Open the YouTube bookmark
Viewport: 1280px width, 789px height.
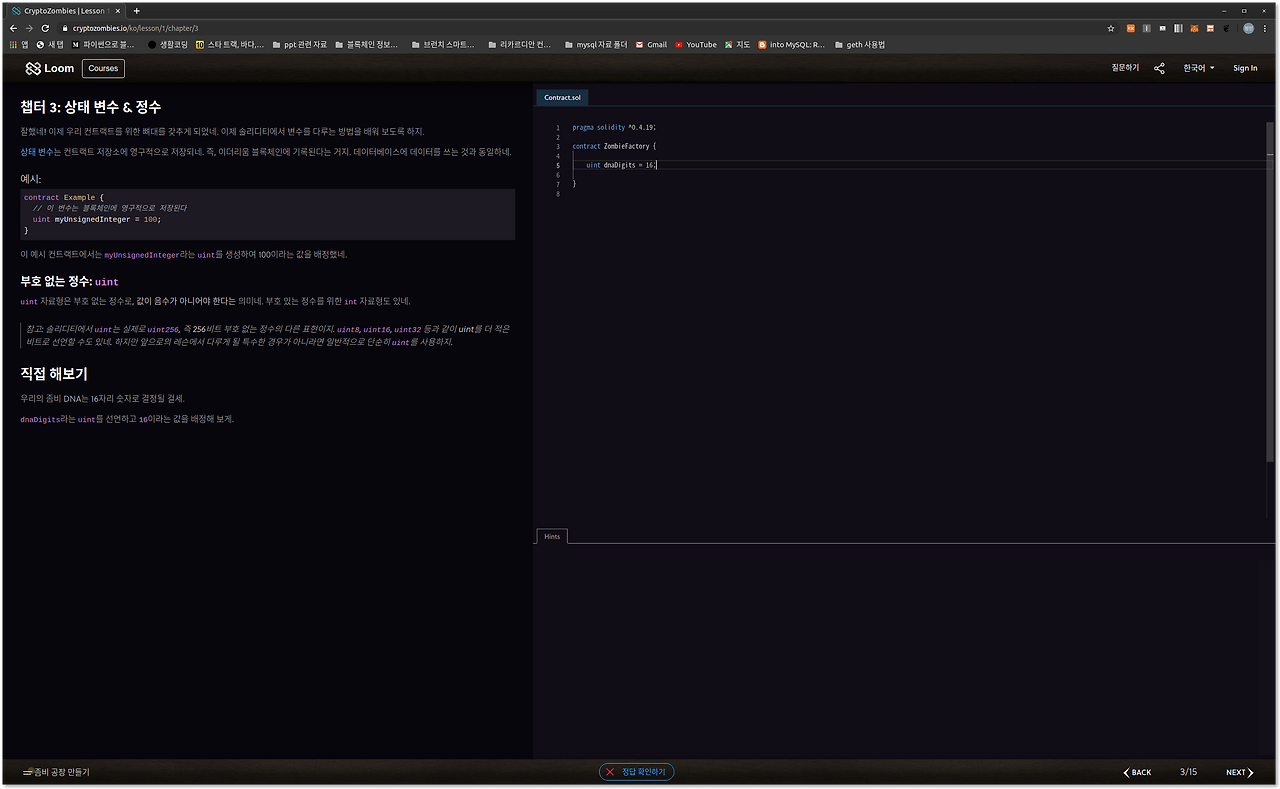[696, 44]
